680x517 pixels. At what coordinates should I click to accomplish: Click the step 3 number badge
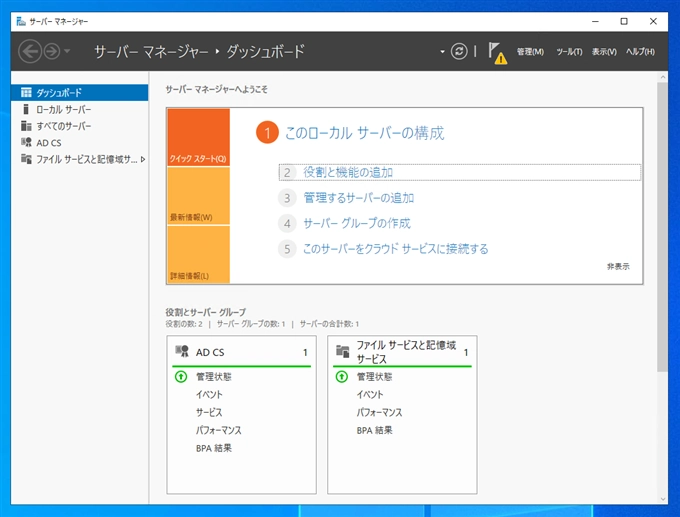click(x=287, y=198)
